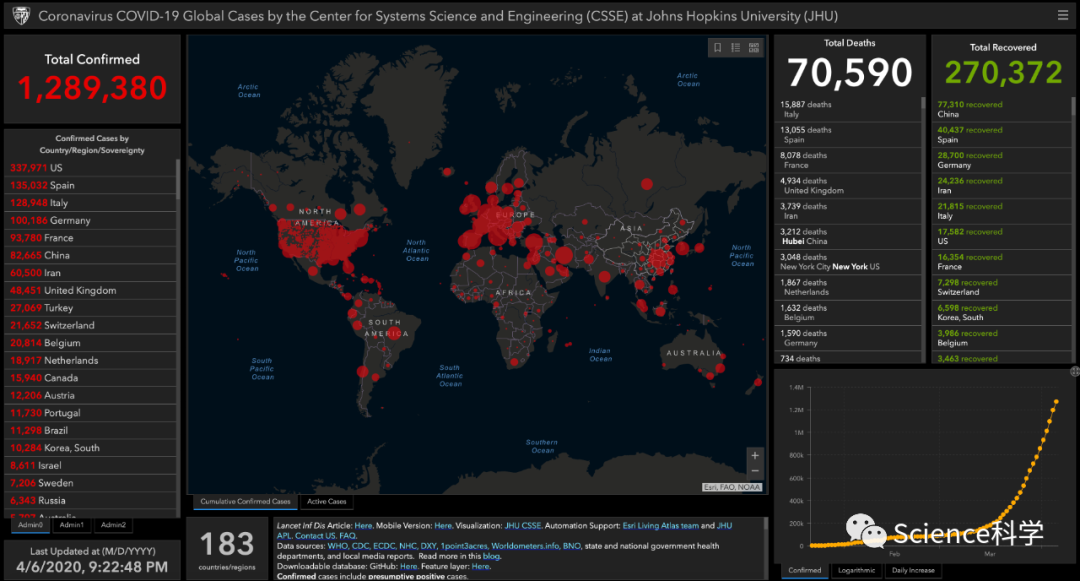
Task: Click the confirmed cases list scrollbar
Action: point(178,179)
